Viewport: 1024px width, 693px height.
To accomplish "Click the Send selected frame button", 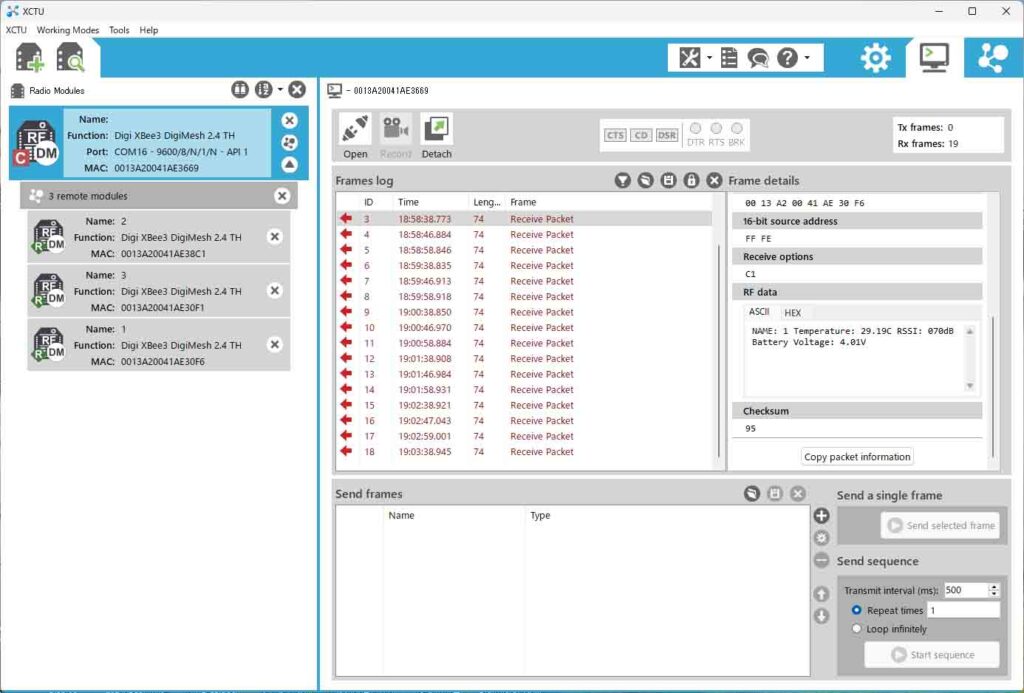I will pyautogui.click(x=940, y=525).
